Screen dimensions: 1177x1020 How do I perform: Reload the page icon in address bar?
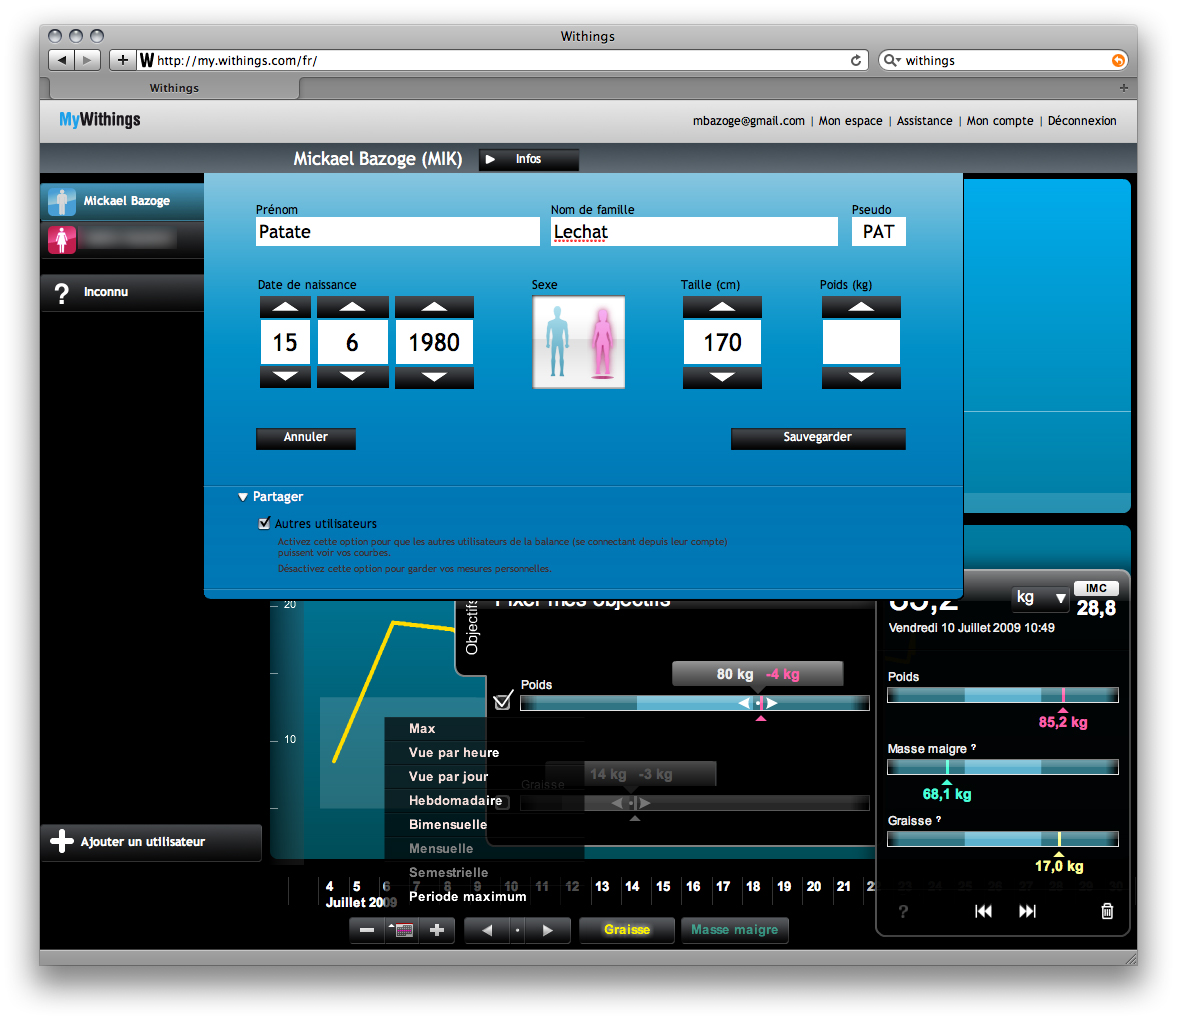tap(856, 60)
